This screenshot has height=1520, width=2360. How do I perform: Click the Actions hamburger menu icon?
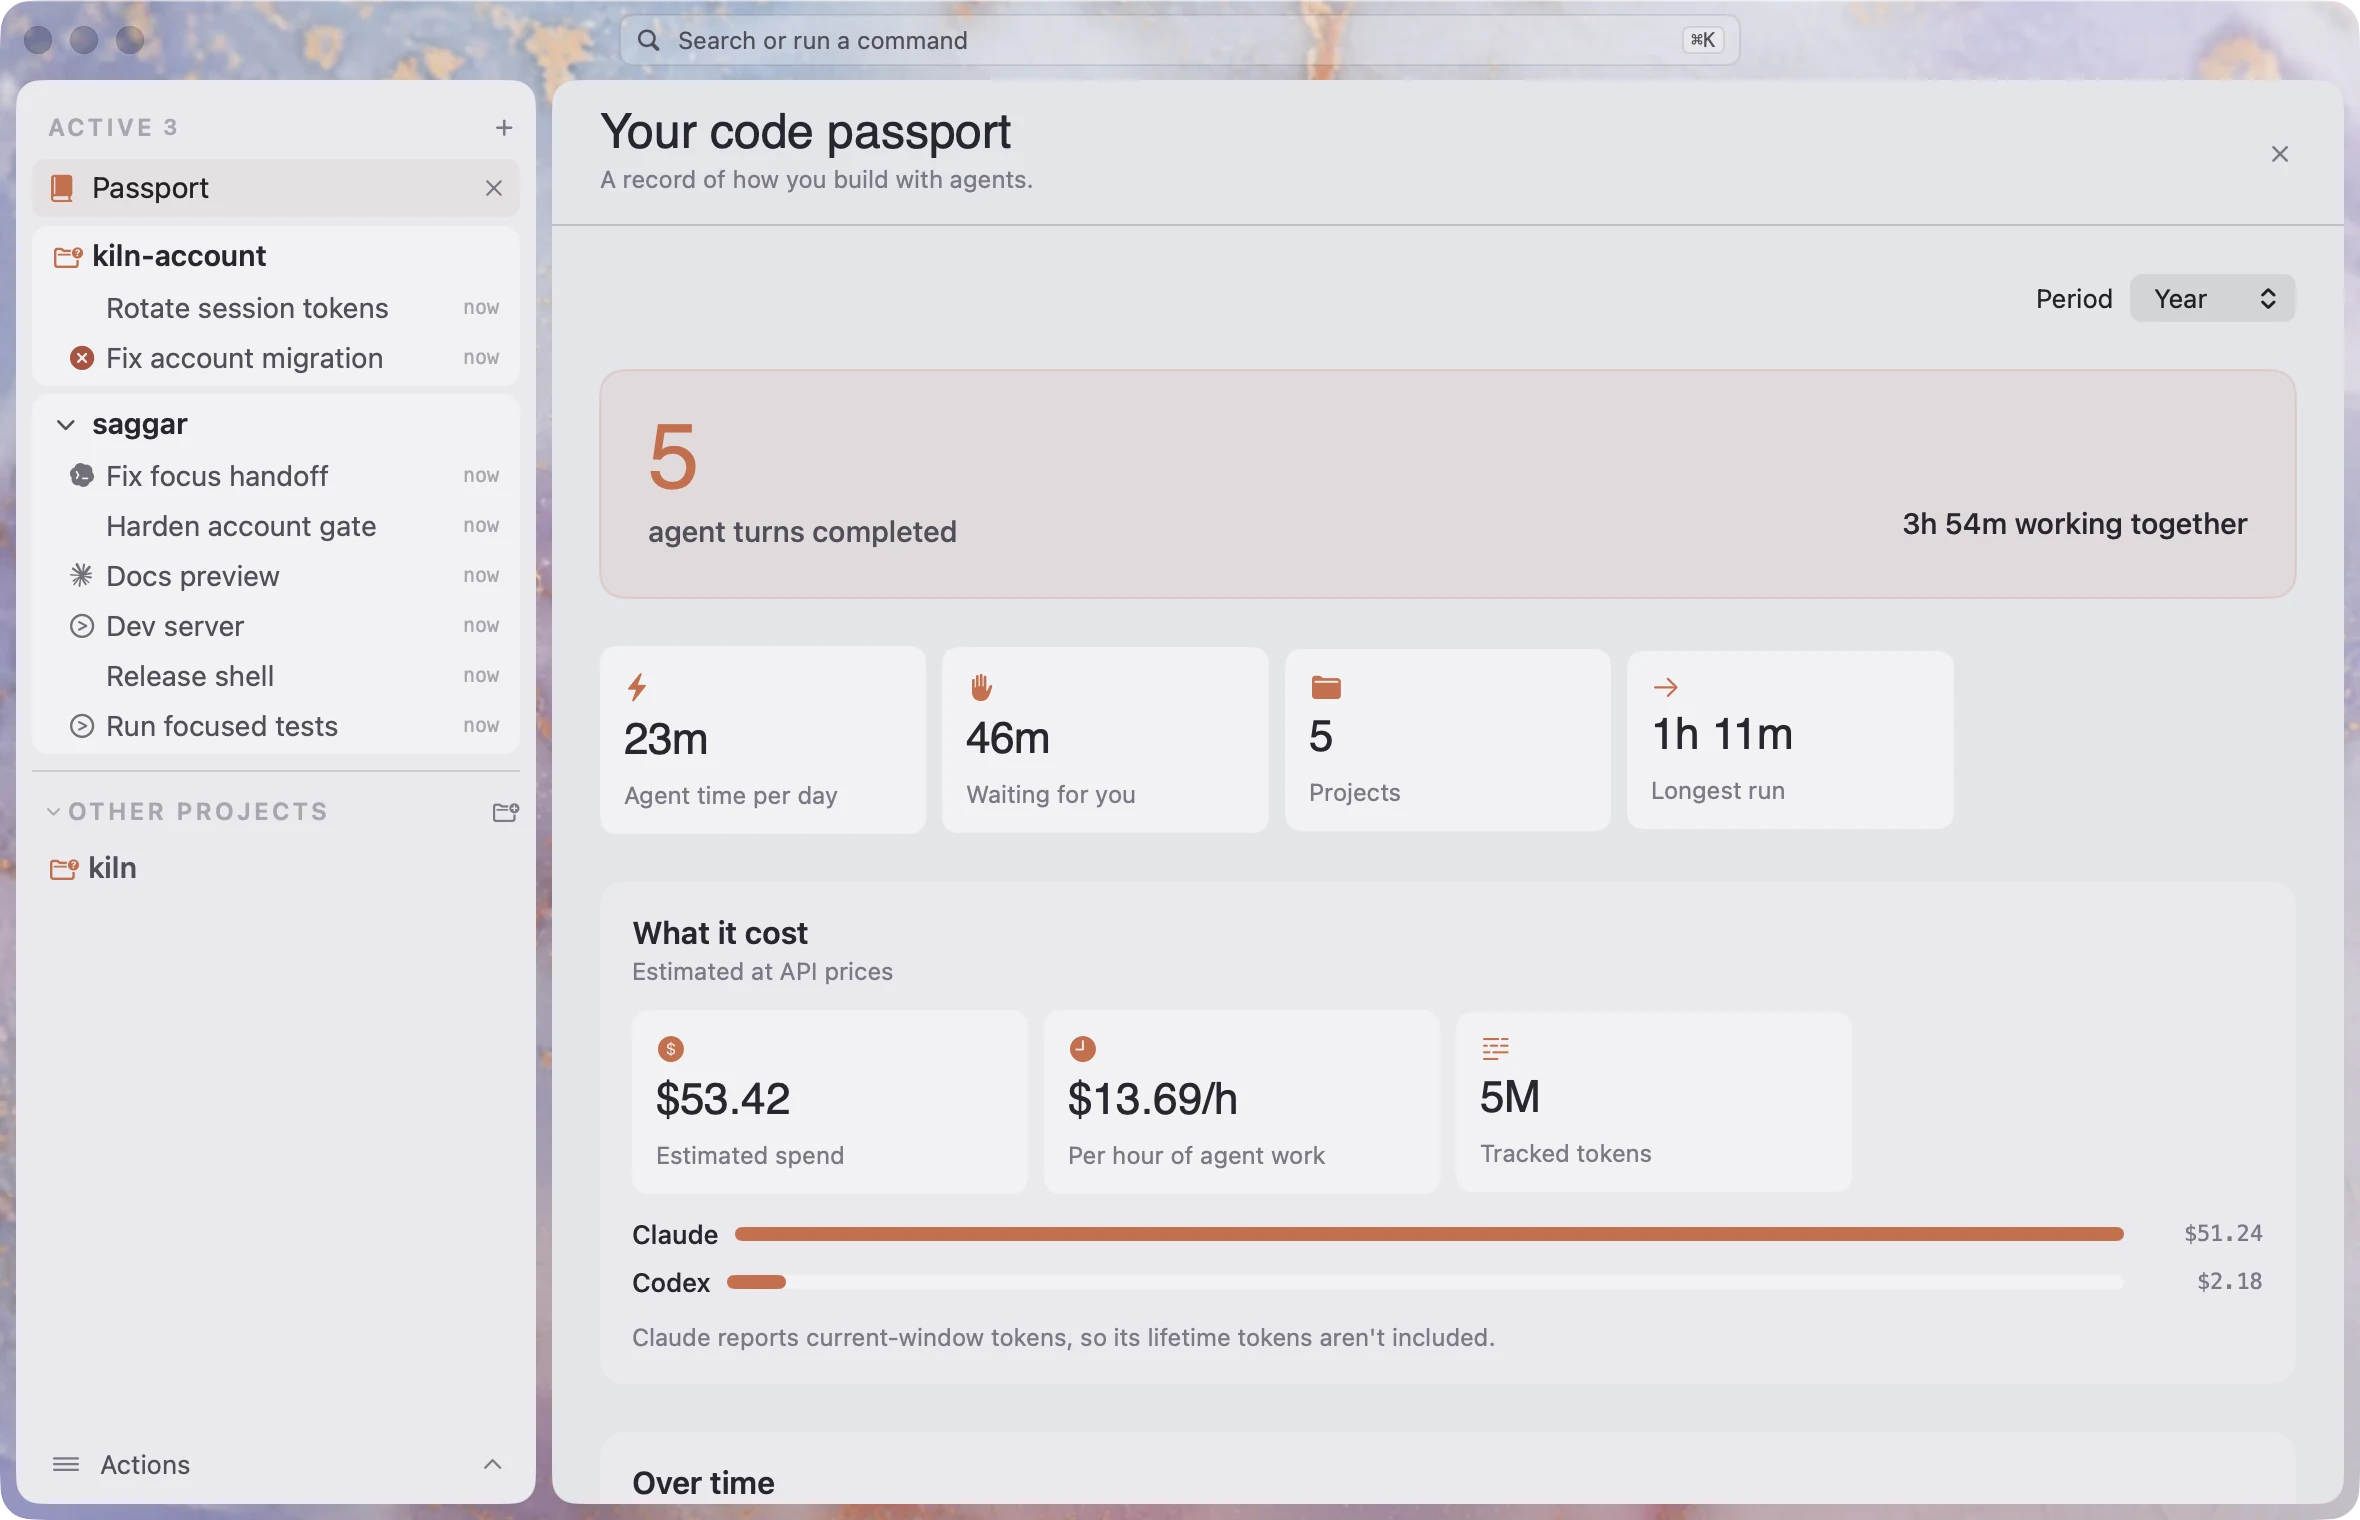(x=66, y=1465)
